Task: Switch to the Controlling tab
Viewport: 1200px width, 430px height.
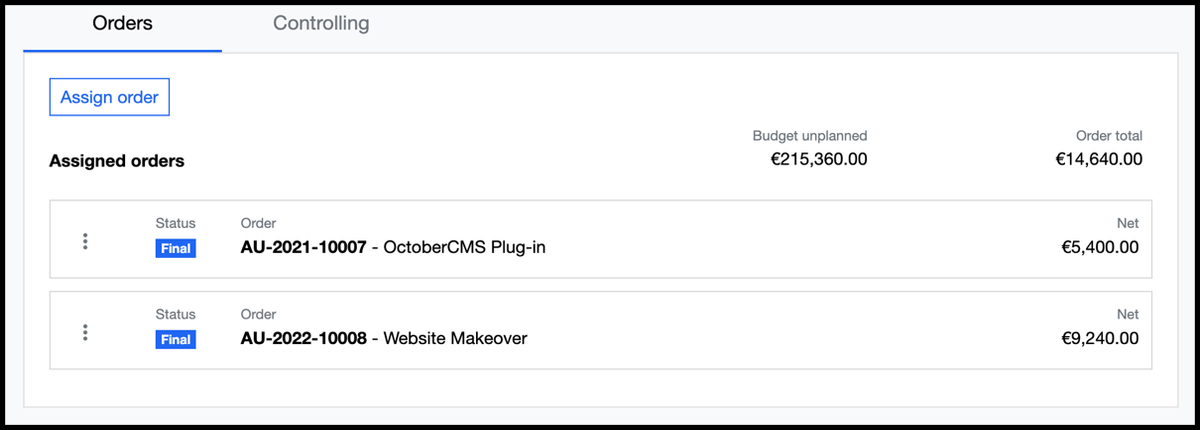Action: 321,22
